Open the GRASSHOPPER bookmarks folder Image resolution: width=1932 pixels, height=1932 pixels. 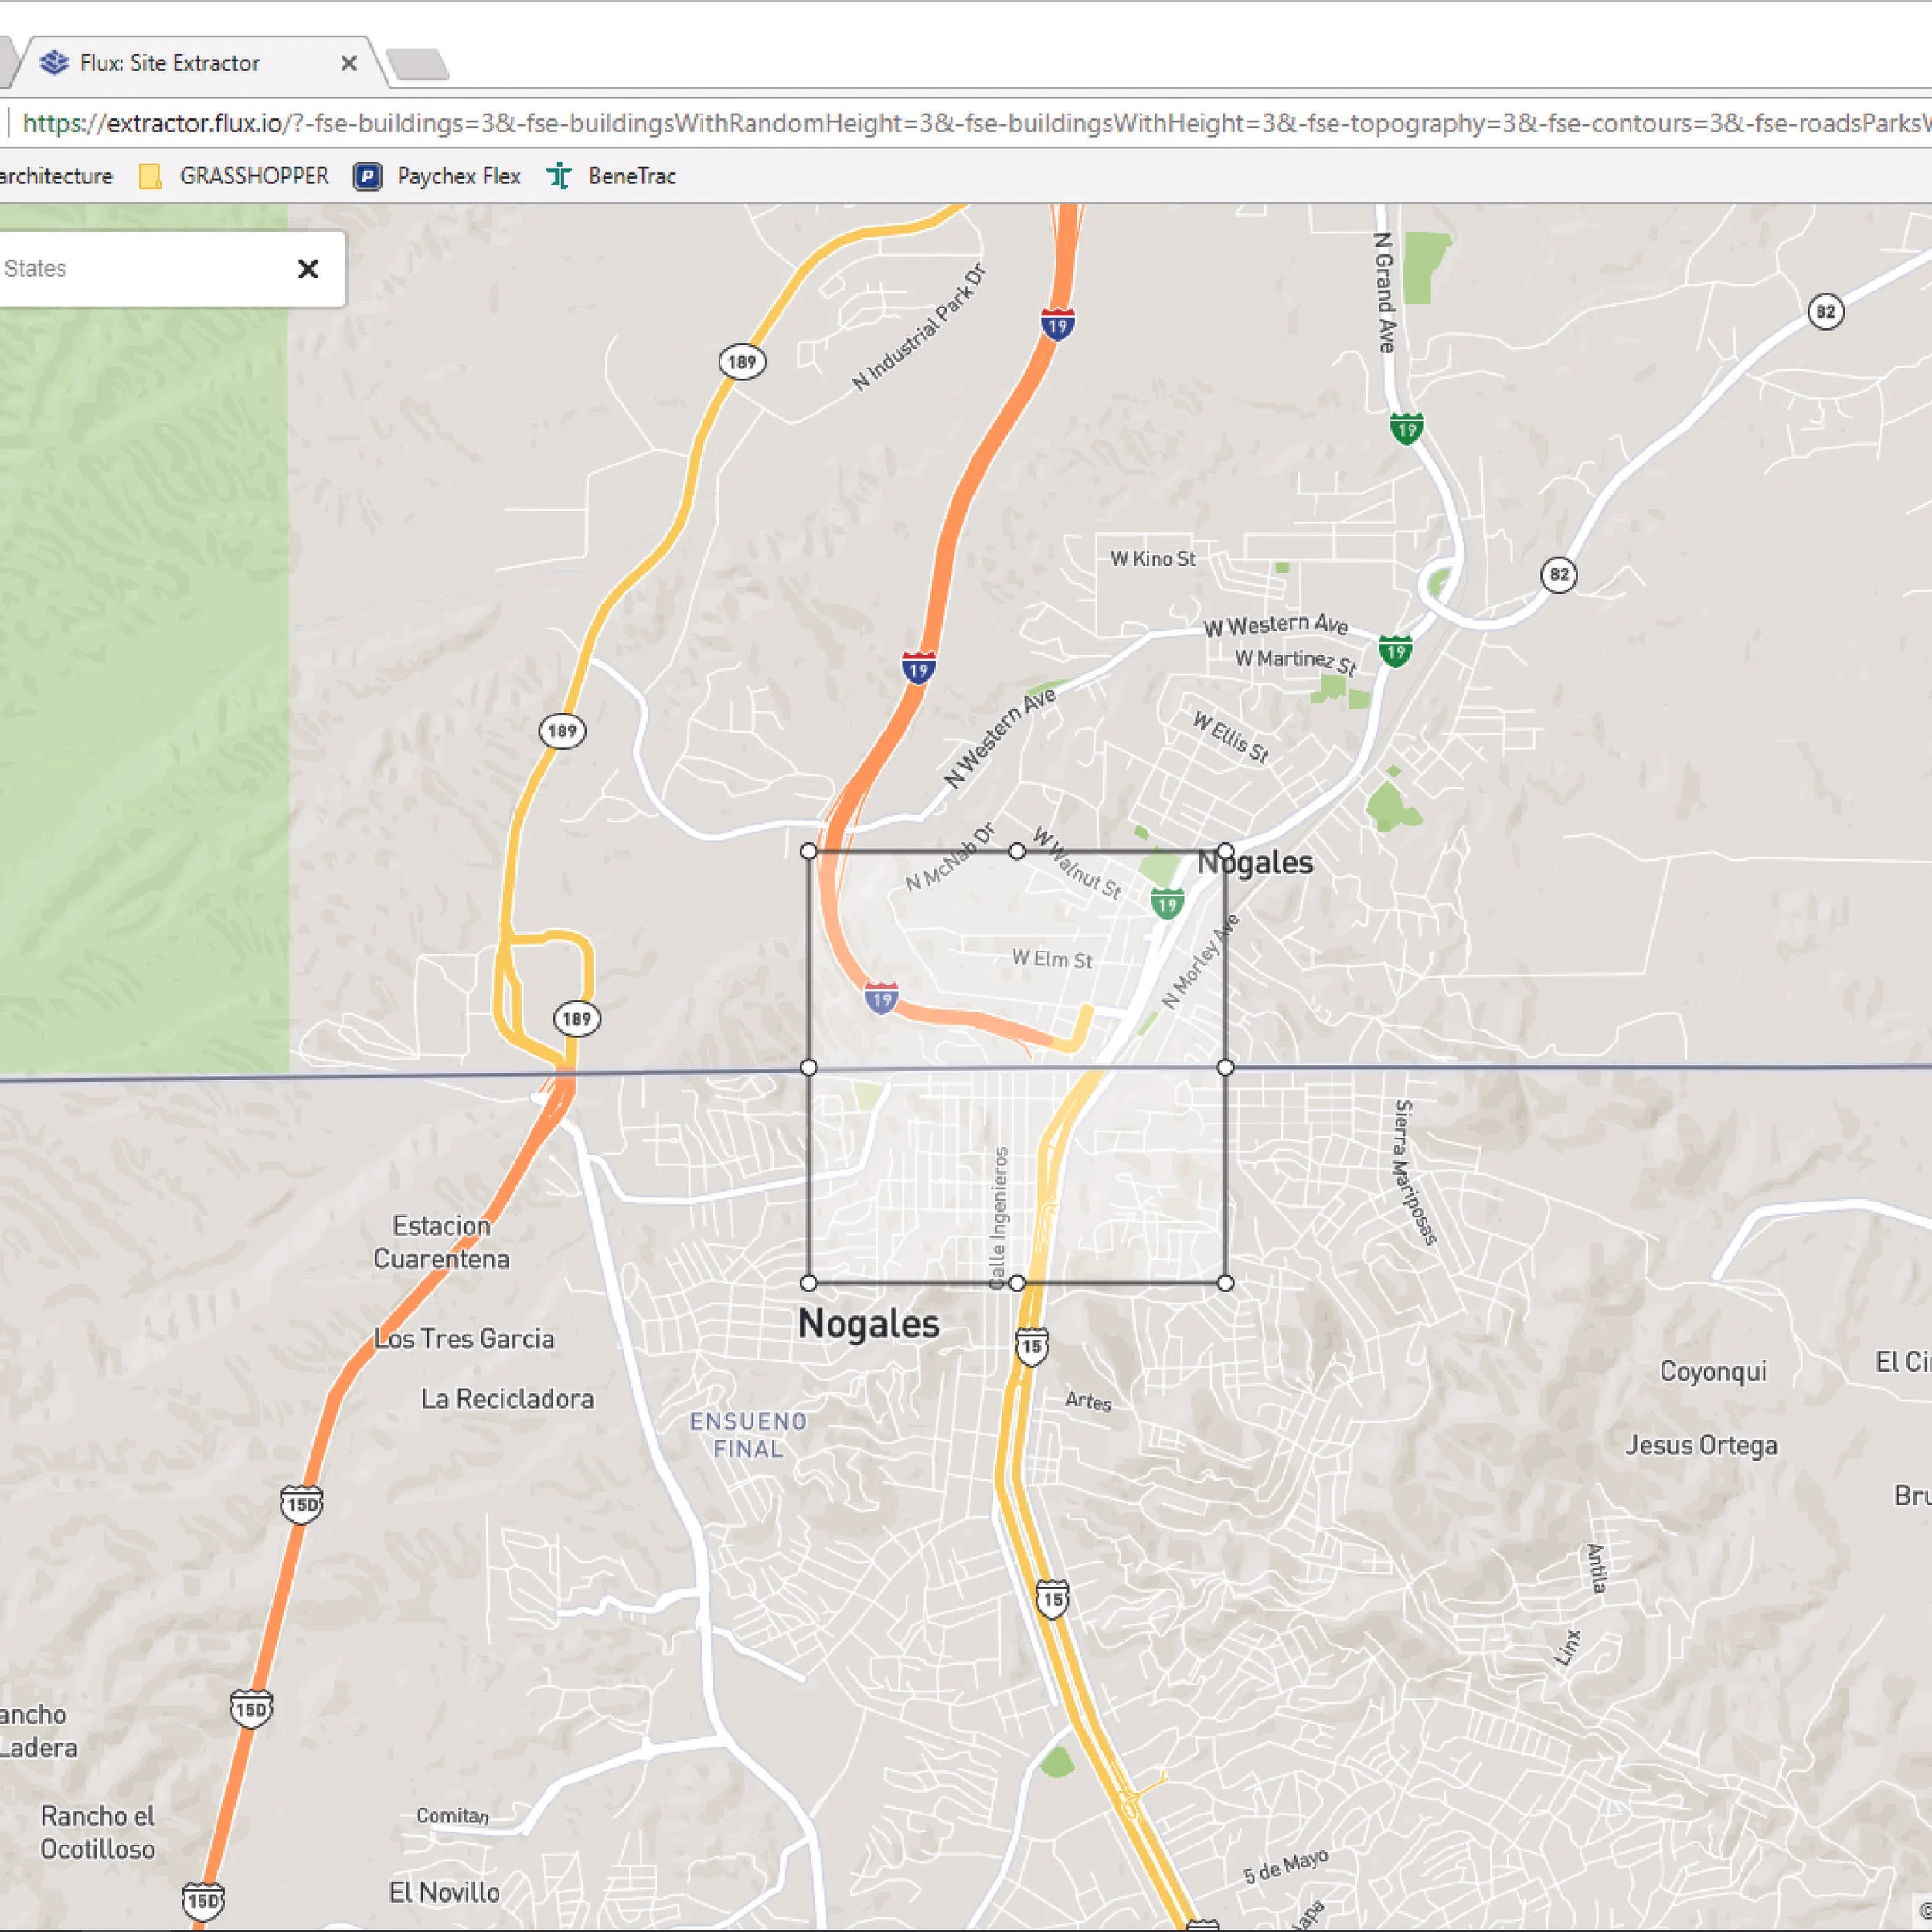[x=253, y=177]
